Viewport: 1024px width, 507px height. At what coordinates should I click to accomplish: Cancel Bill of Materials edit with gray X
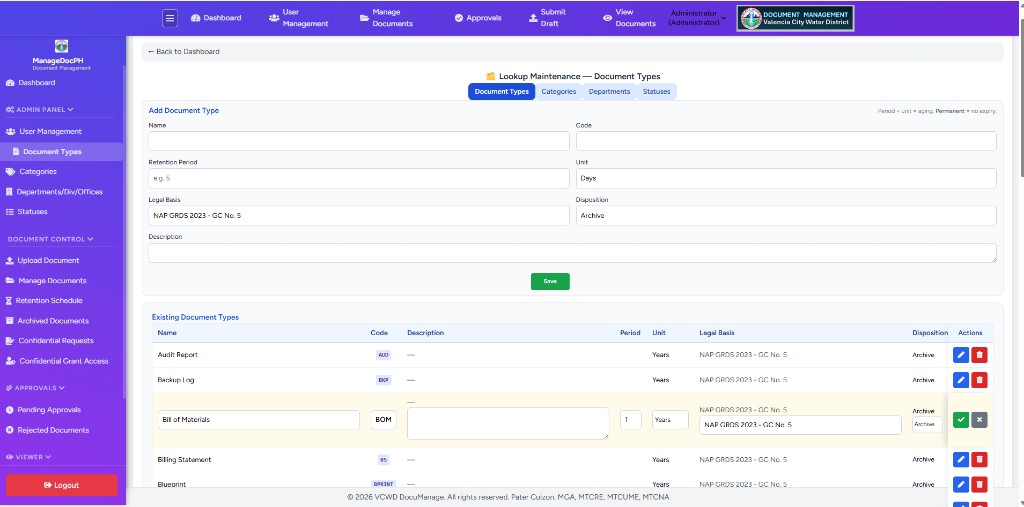click(x=979, y=420)
